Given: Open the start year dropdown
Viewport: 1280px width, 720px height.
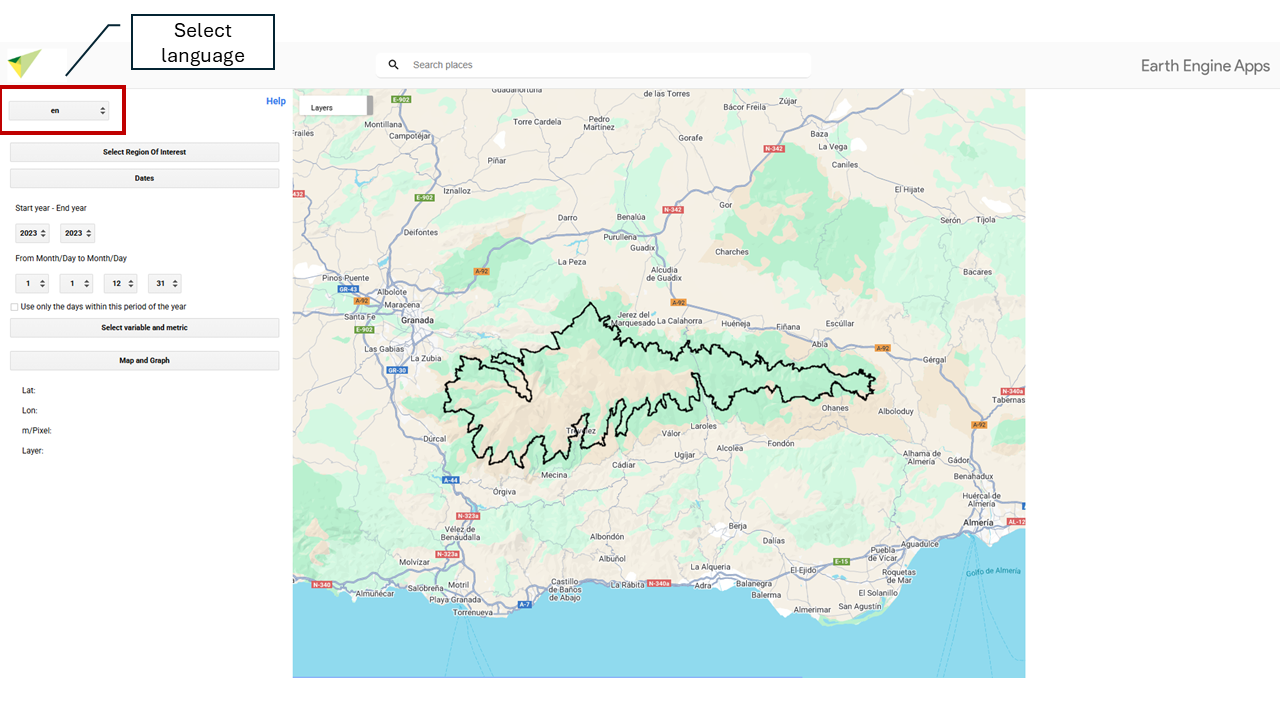Looking at the screenshot, I should click(x=32, y=233).
